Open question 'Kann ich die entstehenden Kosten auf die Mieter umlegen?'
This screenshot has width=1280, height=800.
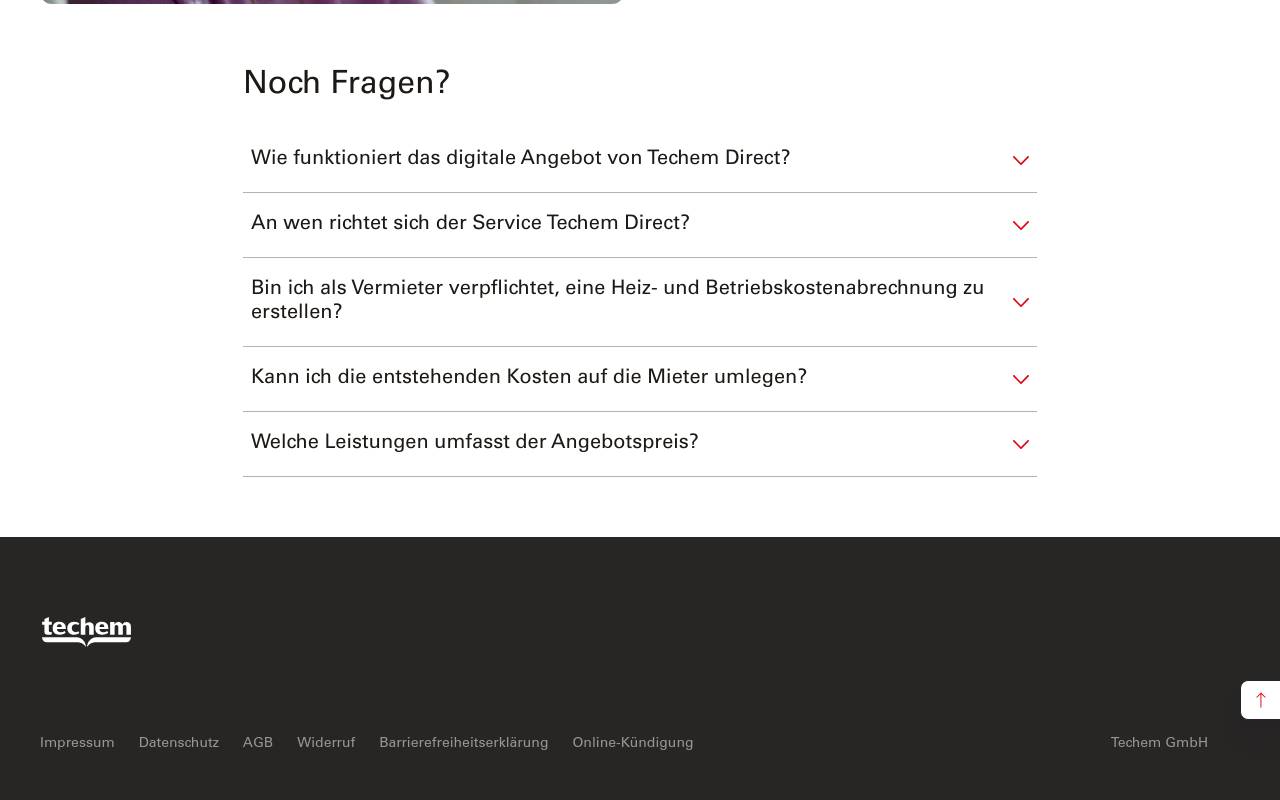[640, 379]
